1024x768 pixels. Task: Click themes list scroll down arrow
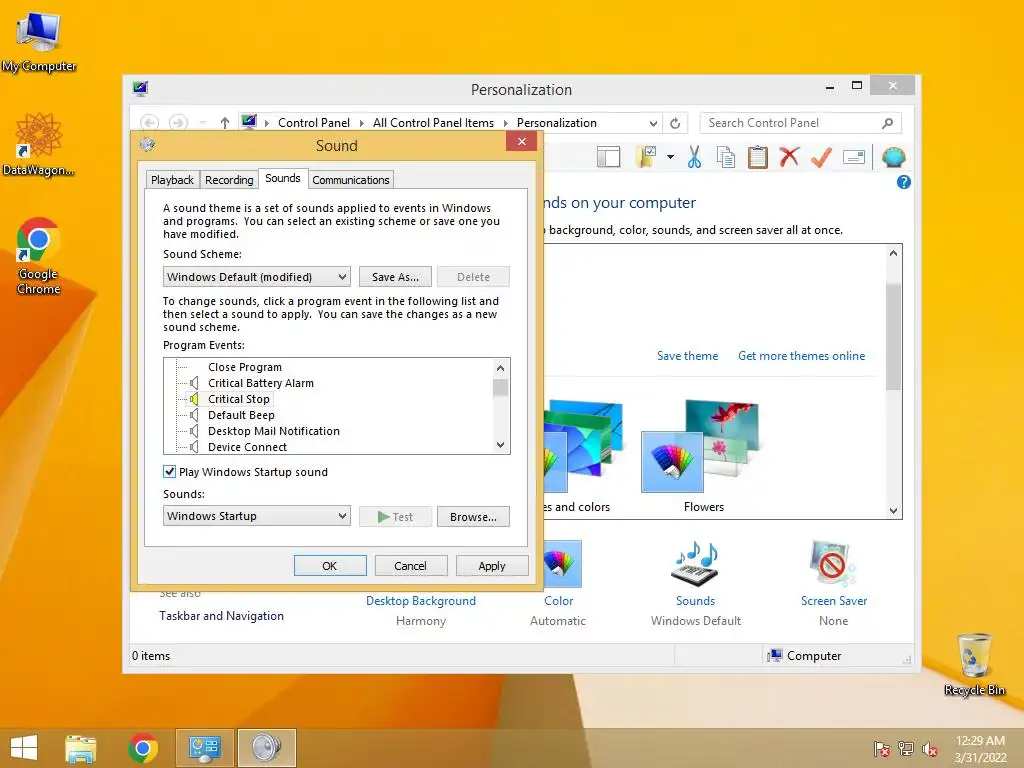click(893, 511)
